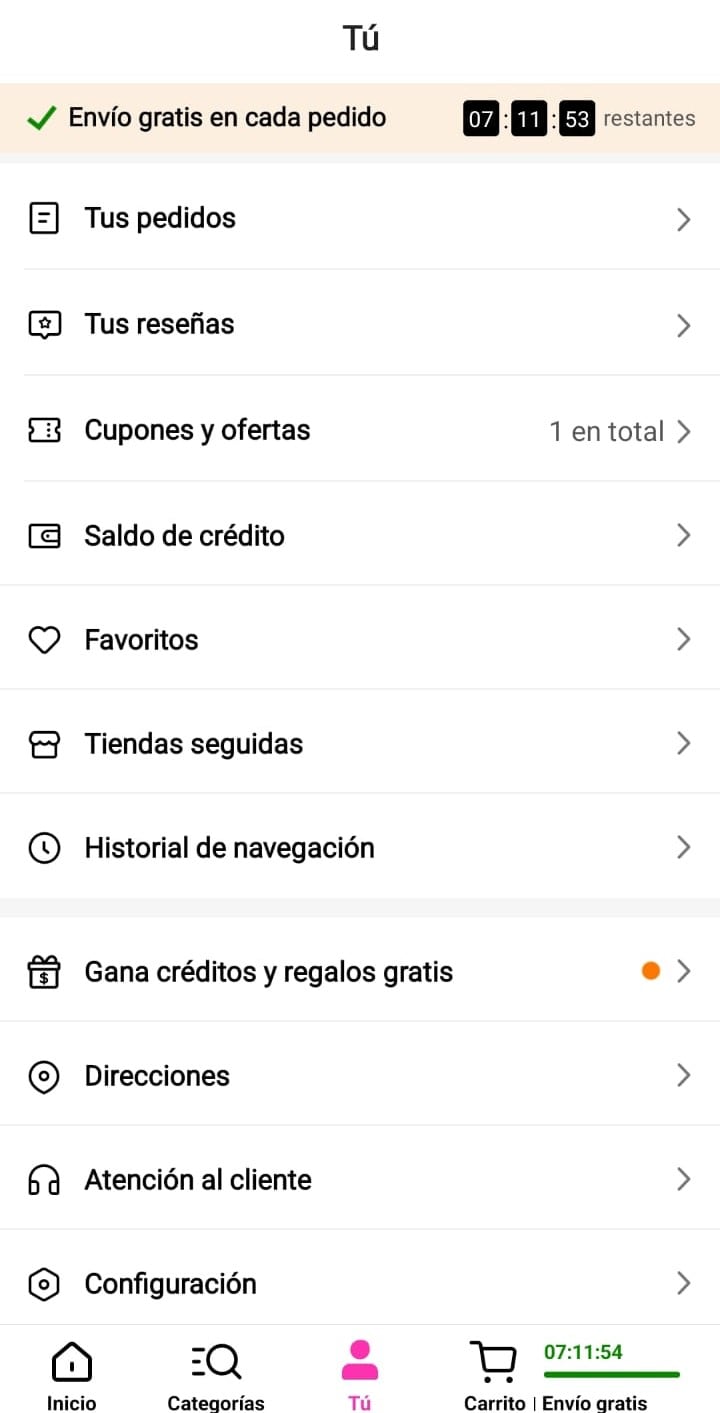Tap the Direcciones location pin icon
The height and width of the screenshot is (1413, 720).
point(44,1077)
